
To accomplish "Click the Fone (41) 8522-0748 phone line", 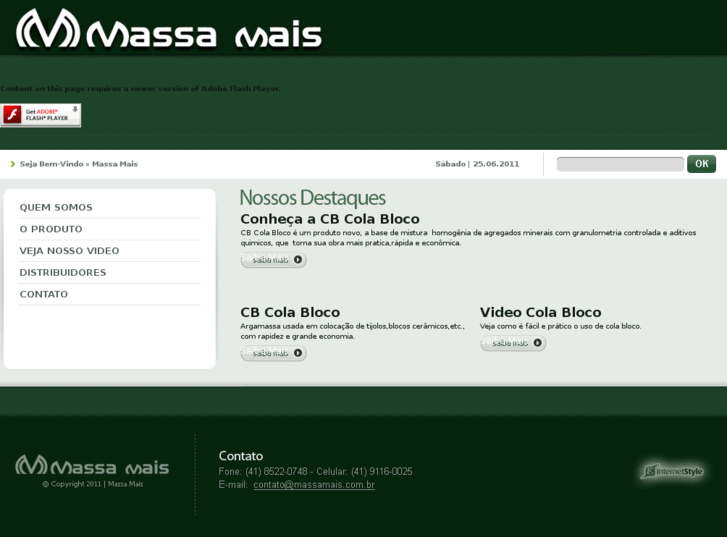I will pos(315,471).
